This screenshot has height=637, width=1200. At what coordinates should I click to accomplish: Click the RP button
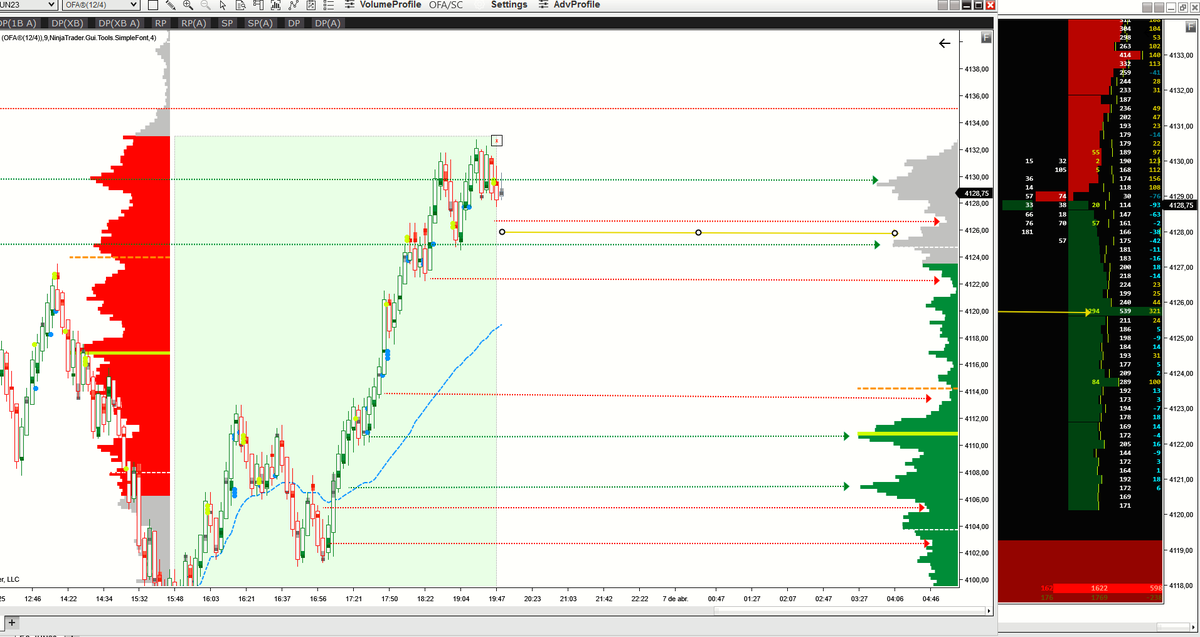tap(161, 23)
